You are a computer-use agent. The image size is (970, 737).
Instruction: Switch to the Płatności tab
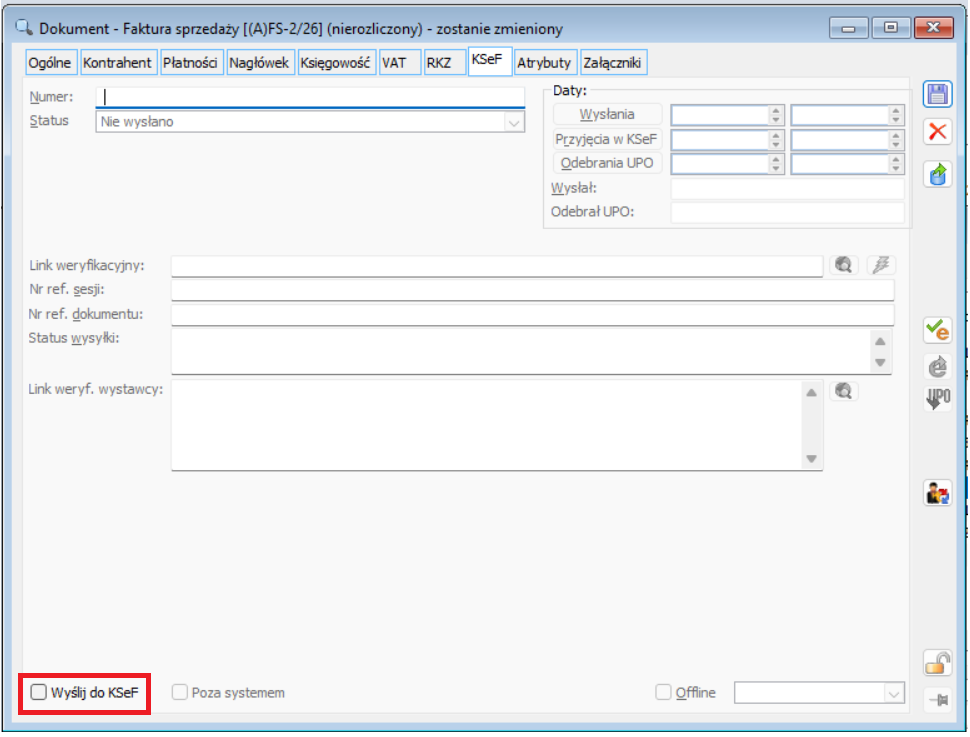click(x=190, y=63)
